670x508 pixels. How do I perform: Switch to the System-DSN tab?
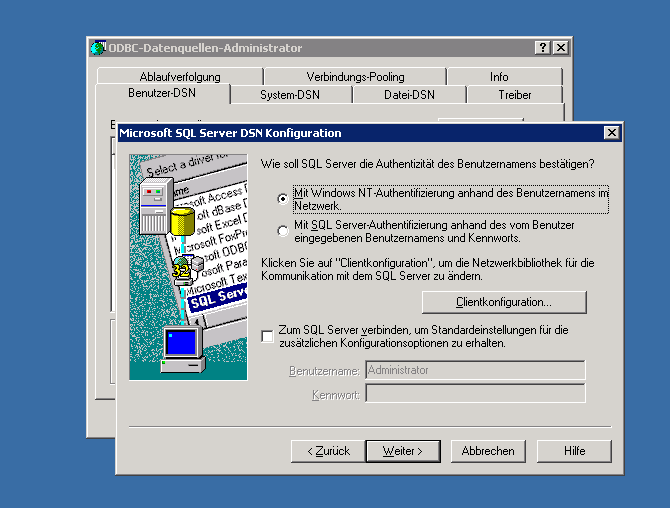pyautogui.click(x=290, y=95)
